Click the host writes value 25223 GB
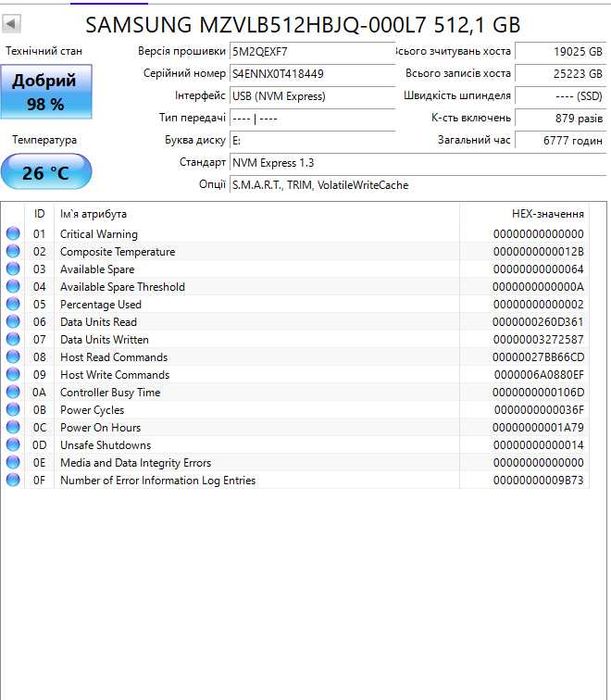The height and width of the screenshot is (700, 611). [561, 74]
